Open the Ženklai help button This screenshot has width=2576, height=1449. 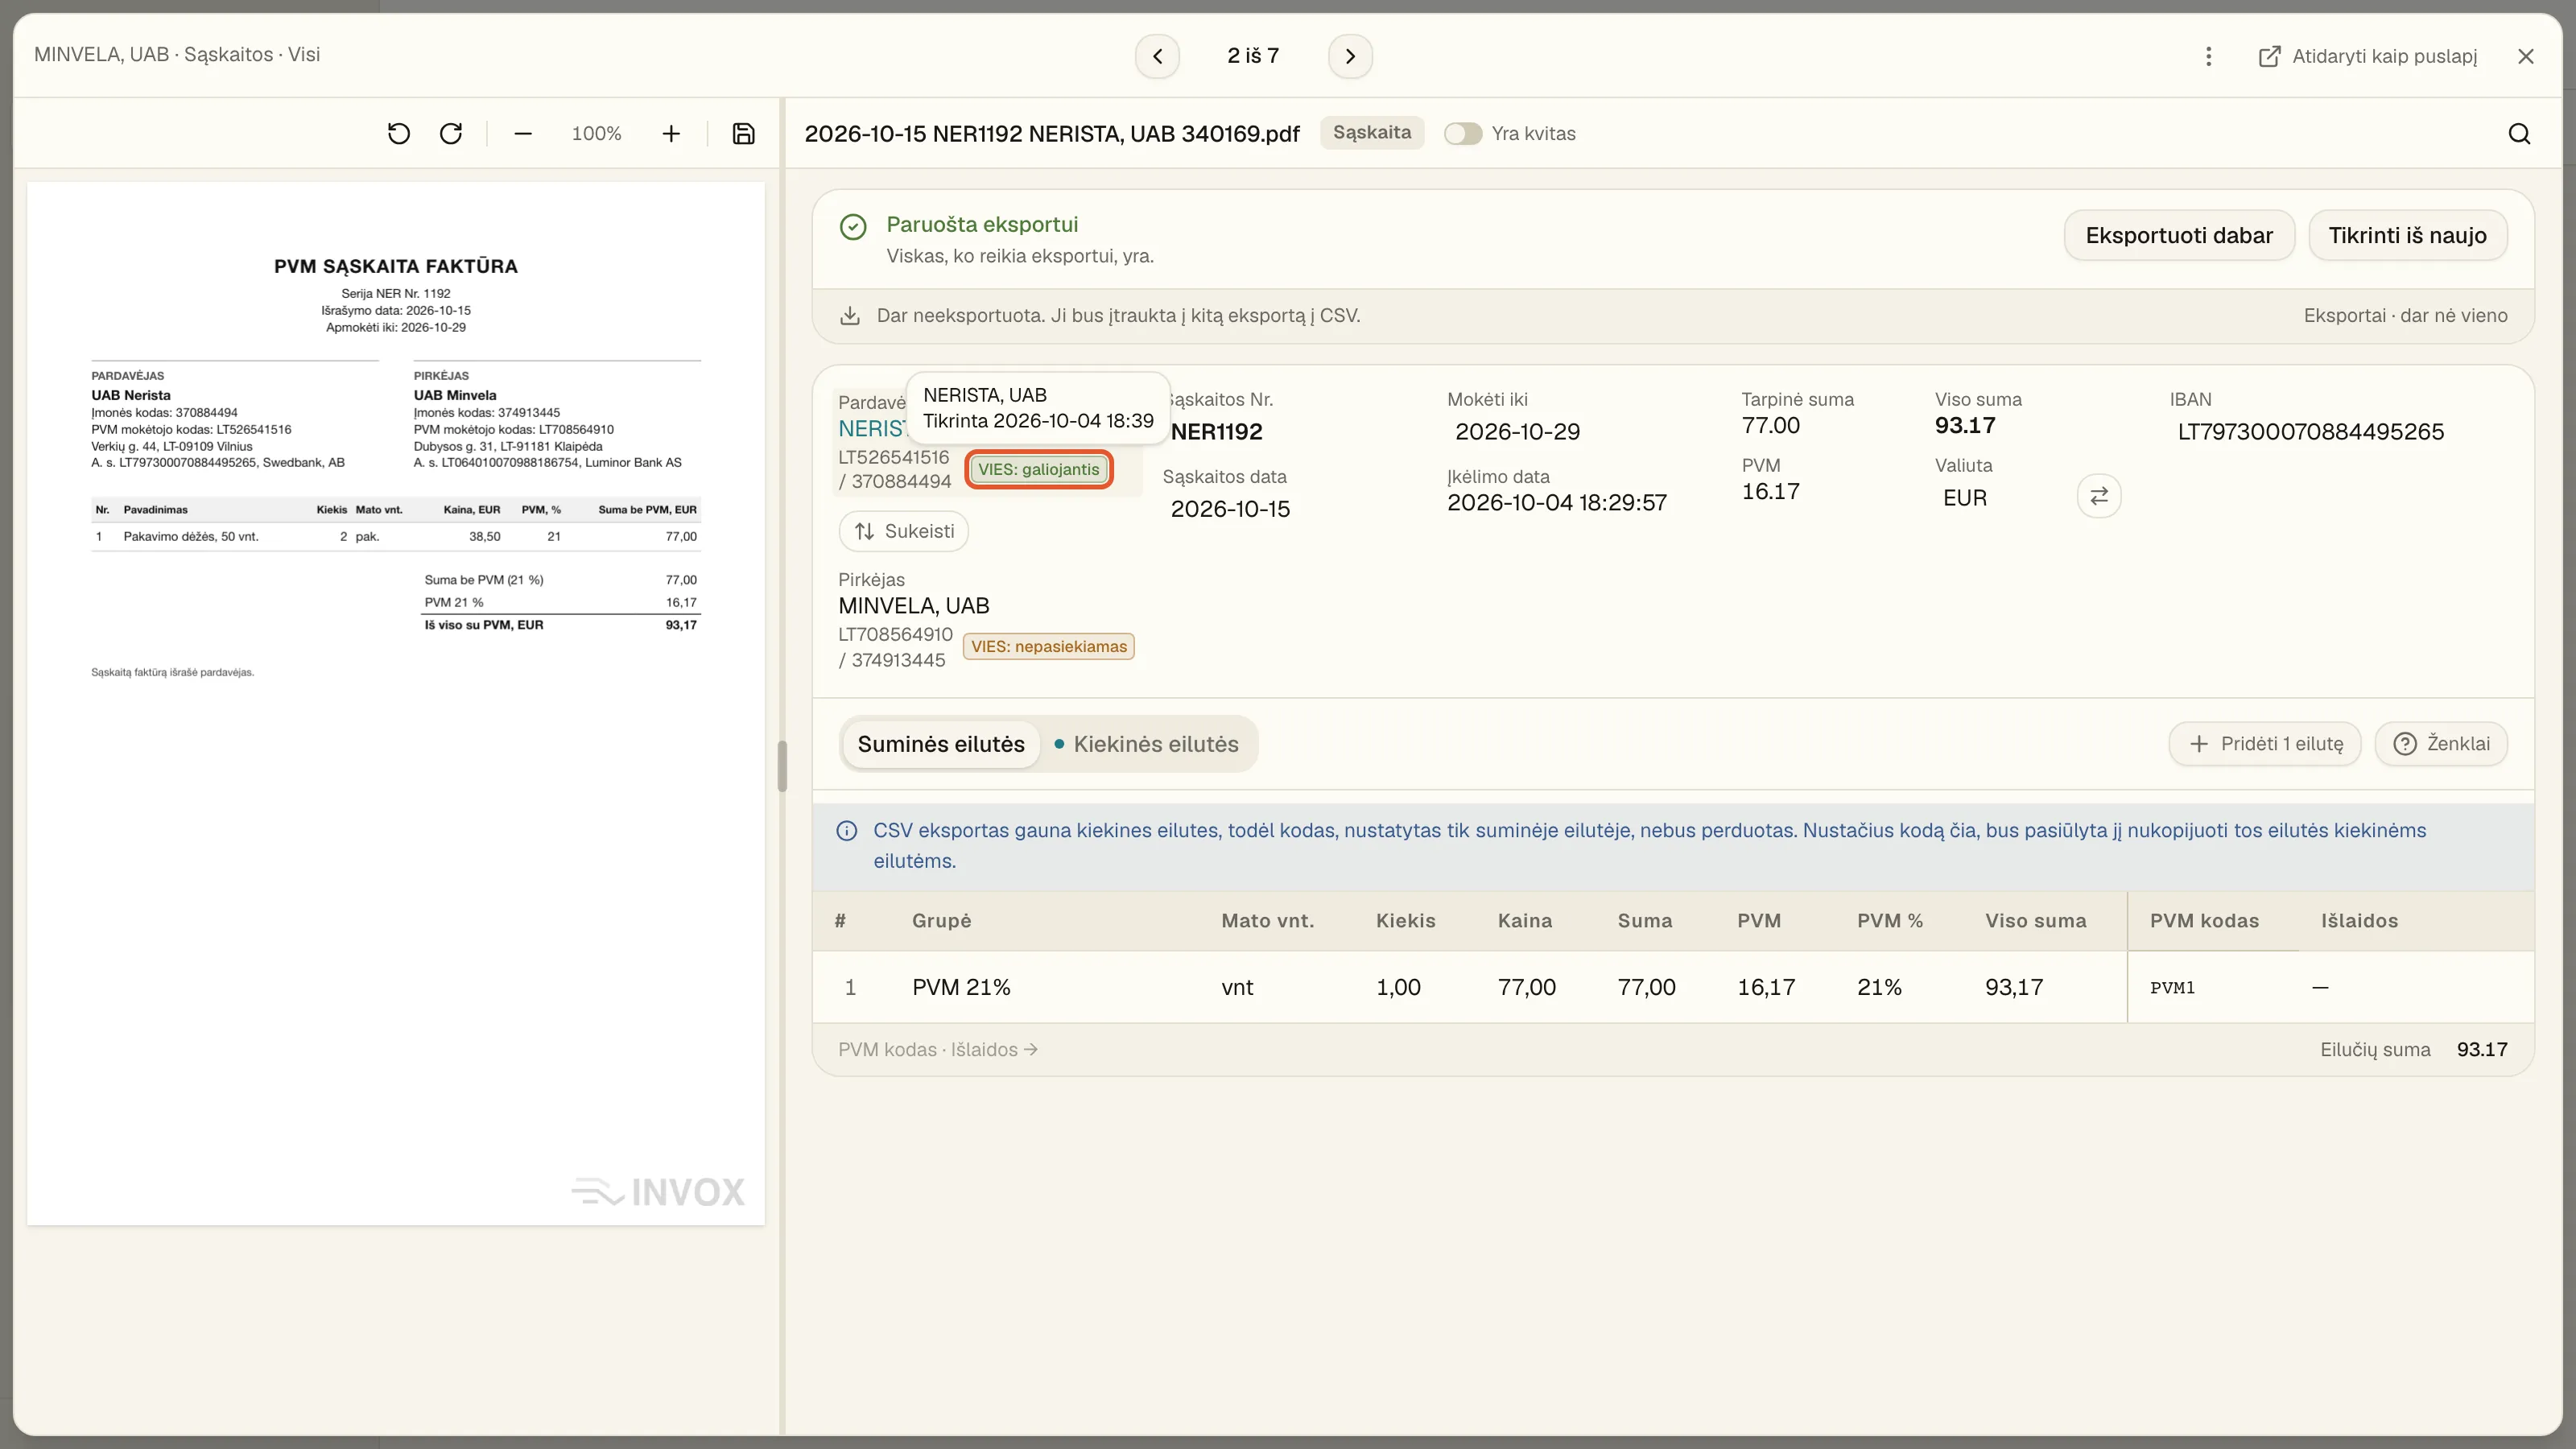(2441, 744)
